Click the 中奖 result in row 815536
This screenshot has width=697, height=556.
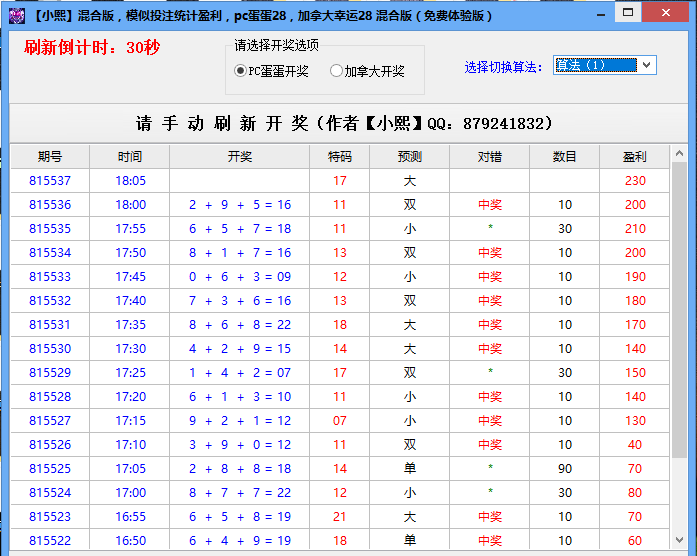pyautogui.click(x=490, y=205)
